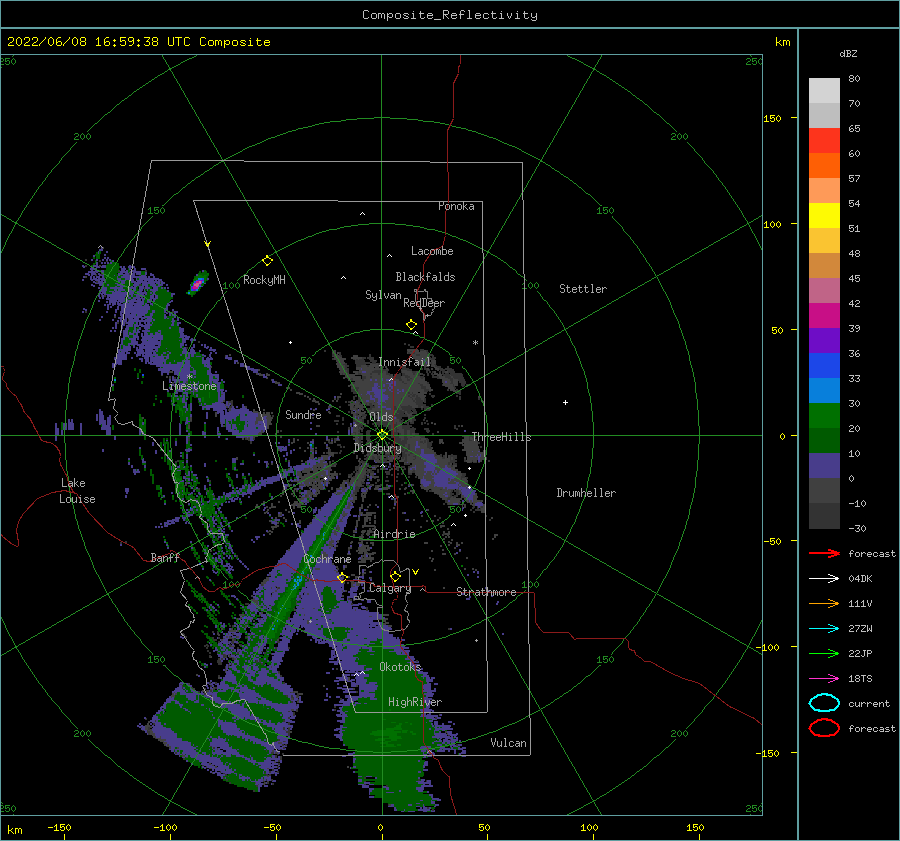Pick the purple 39-36 dBZ swatch
The height and width of the screenshot is (841, 900).
[824, 340]
